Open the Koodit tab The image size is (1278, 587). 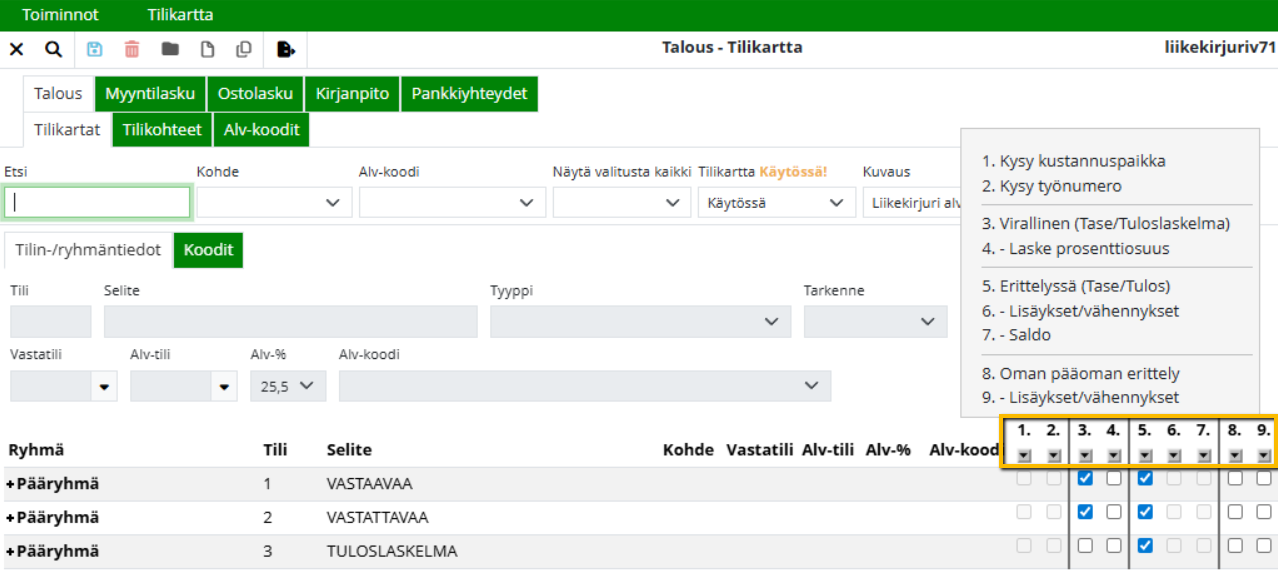pyautogui.click(x=208, y=250)
